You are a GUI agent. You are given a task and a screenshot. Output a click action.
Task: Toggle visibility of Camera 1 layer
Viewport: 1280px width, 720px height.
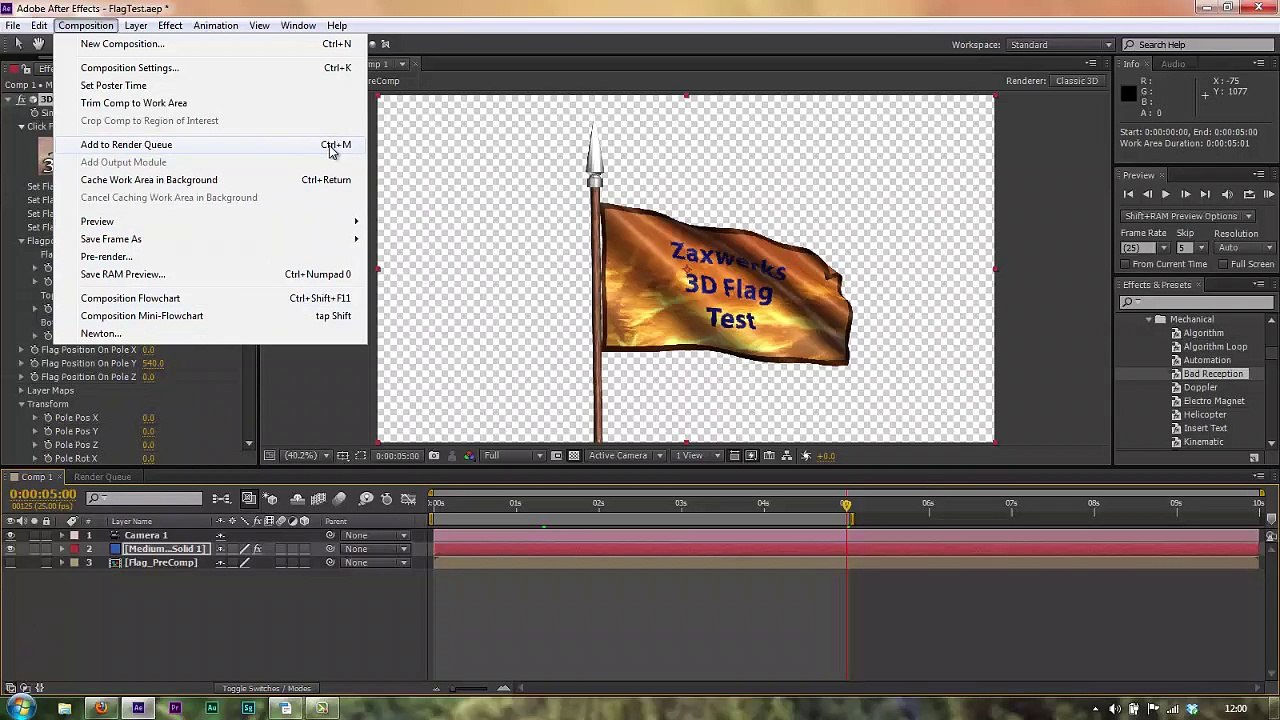[10, 535]
